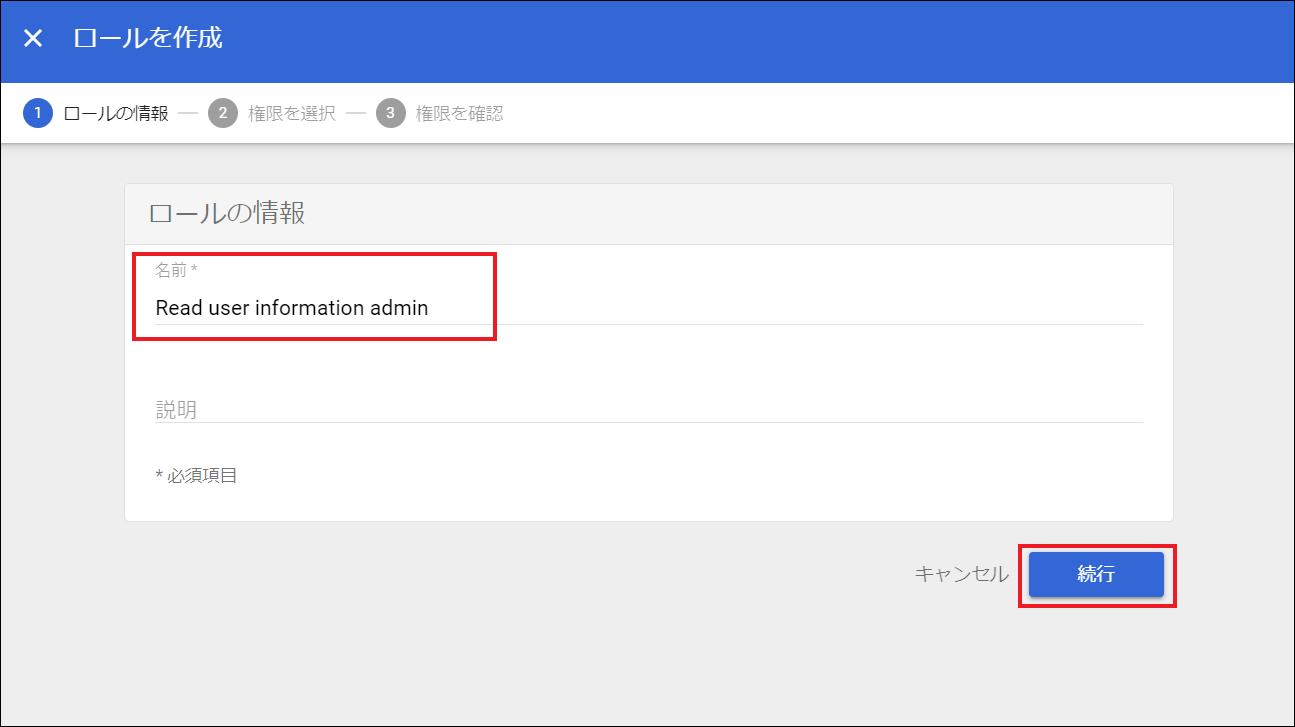Focus the 名前 input field
This screenshot has width=1295, height=727.
[648, 308]
